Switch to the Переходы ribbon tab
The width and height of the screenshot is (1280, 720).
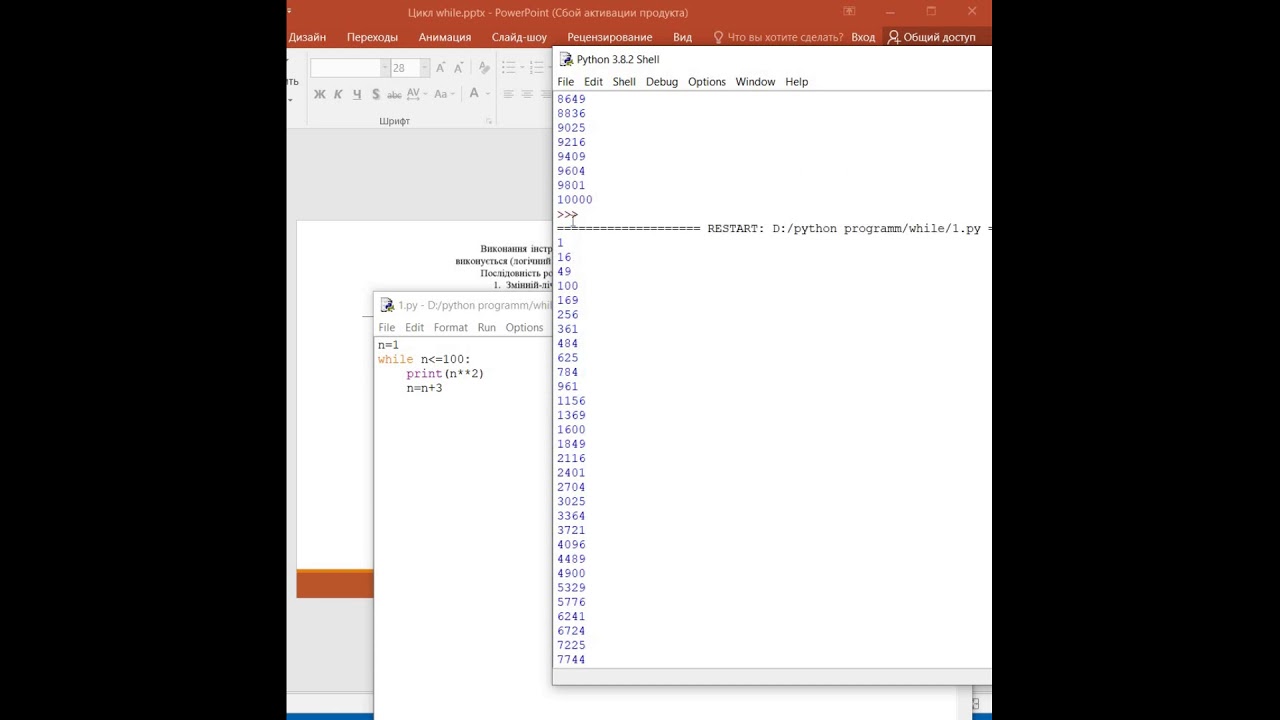[x=372, y=37]
